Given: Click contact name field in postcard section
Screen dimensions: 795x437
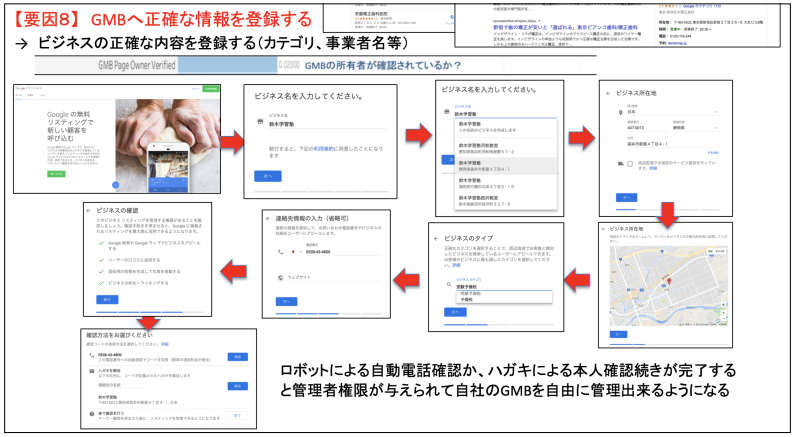Looking at the screenshot, I should pyautogui.click(x=121, y=386).
